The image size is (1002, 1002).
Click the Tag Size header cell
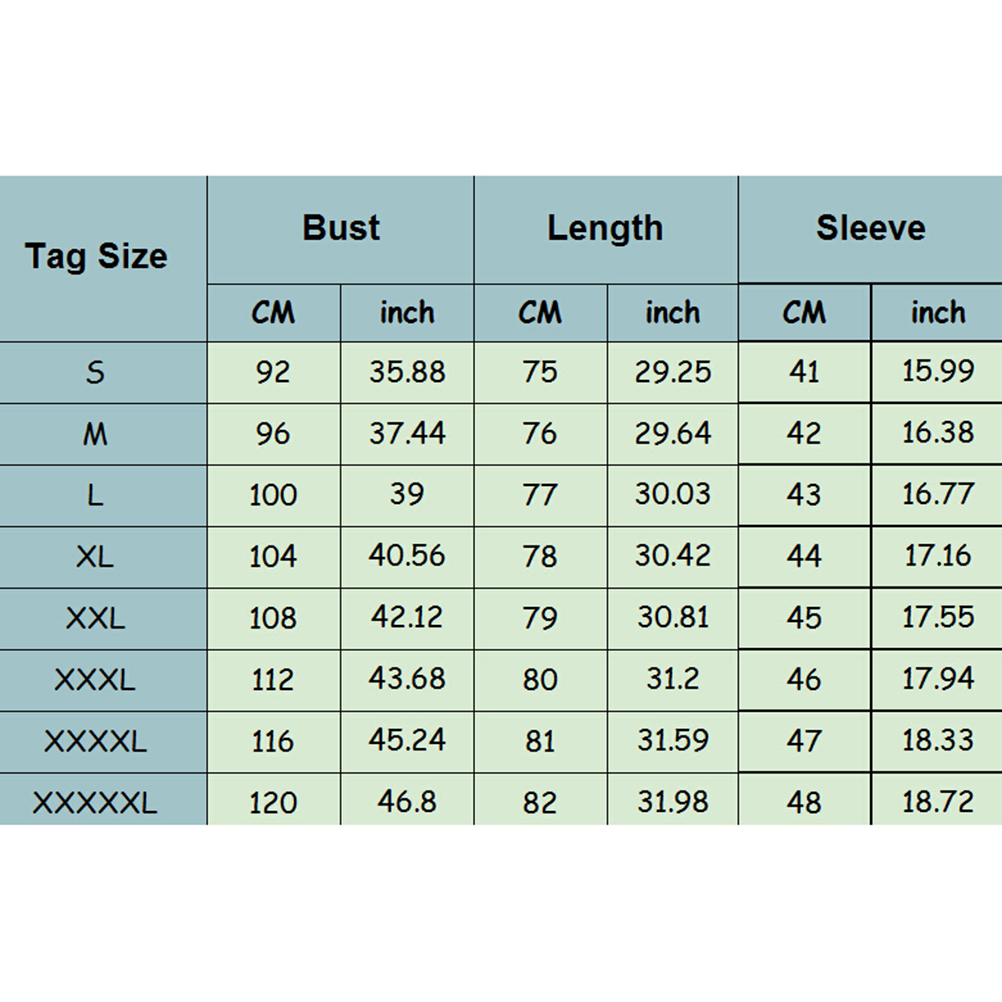click(x=96, y=257)
